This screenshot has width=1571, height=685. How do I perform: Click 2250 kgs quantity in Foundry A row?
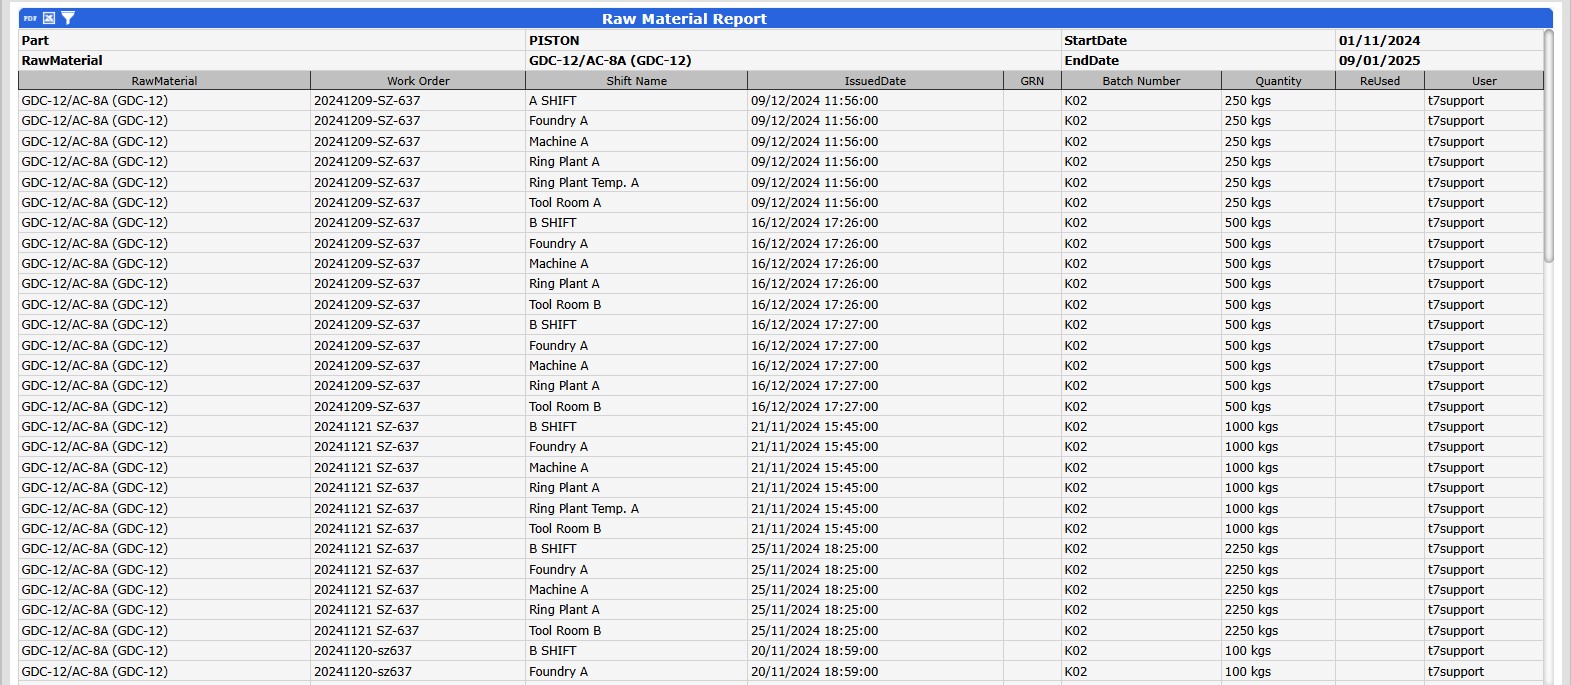coord(1278,570)
